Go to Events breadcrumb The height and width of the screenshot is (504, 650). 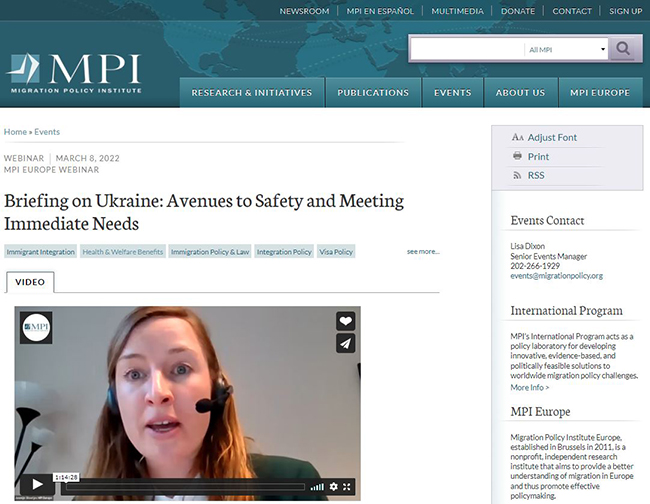[47, 132]
